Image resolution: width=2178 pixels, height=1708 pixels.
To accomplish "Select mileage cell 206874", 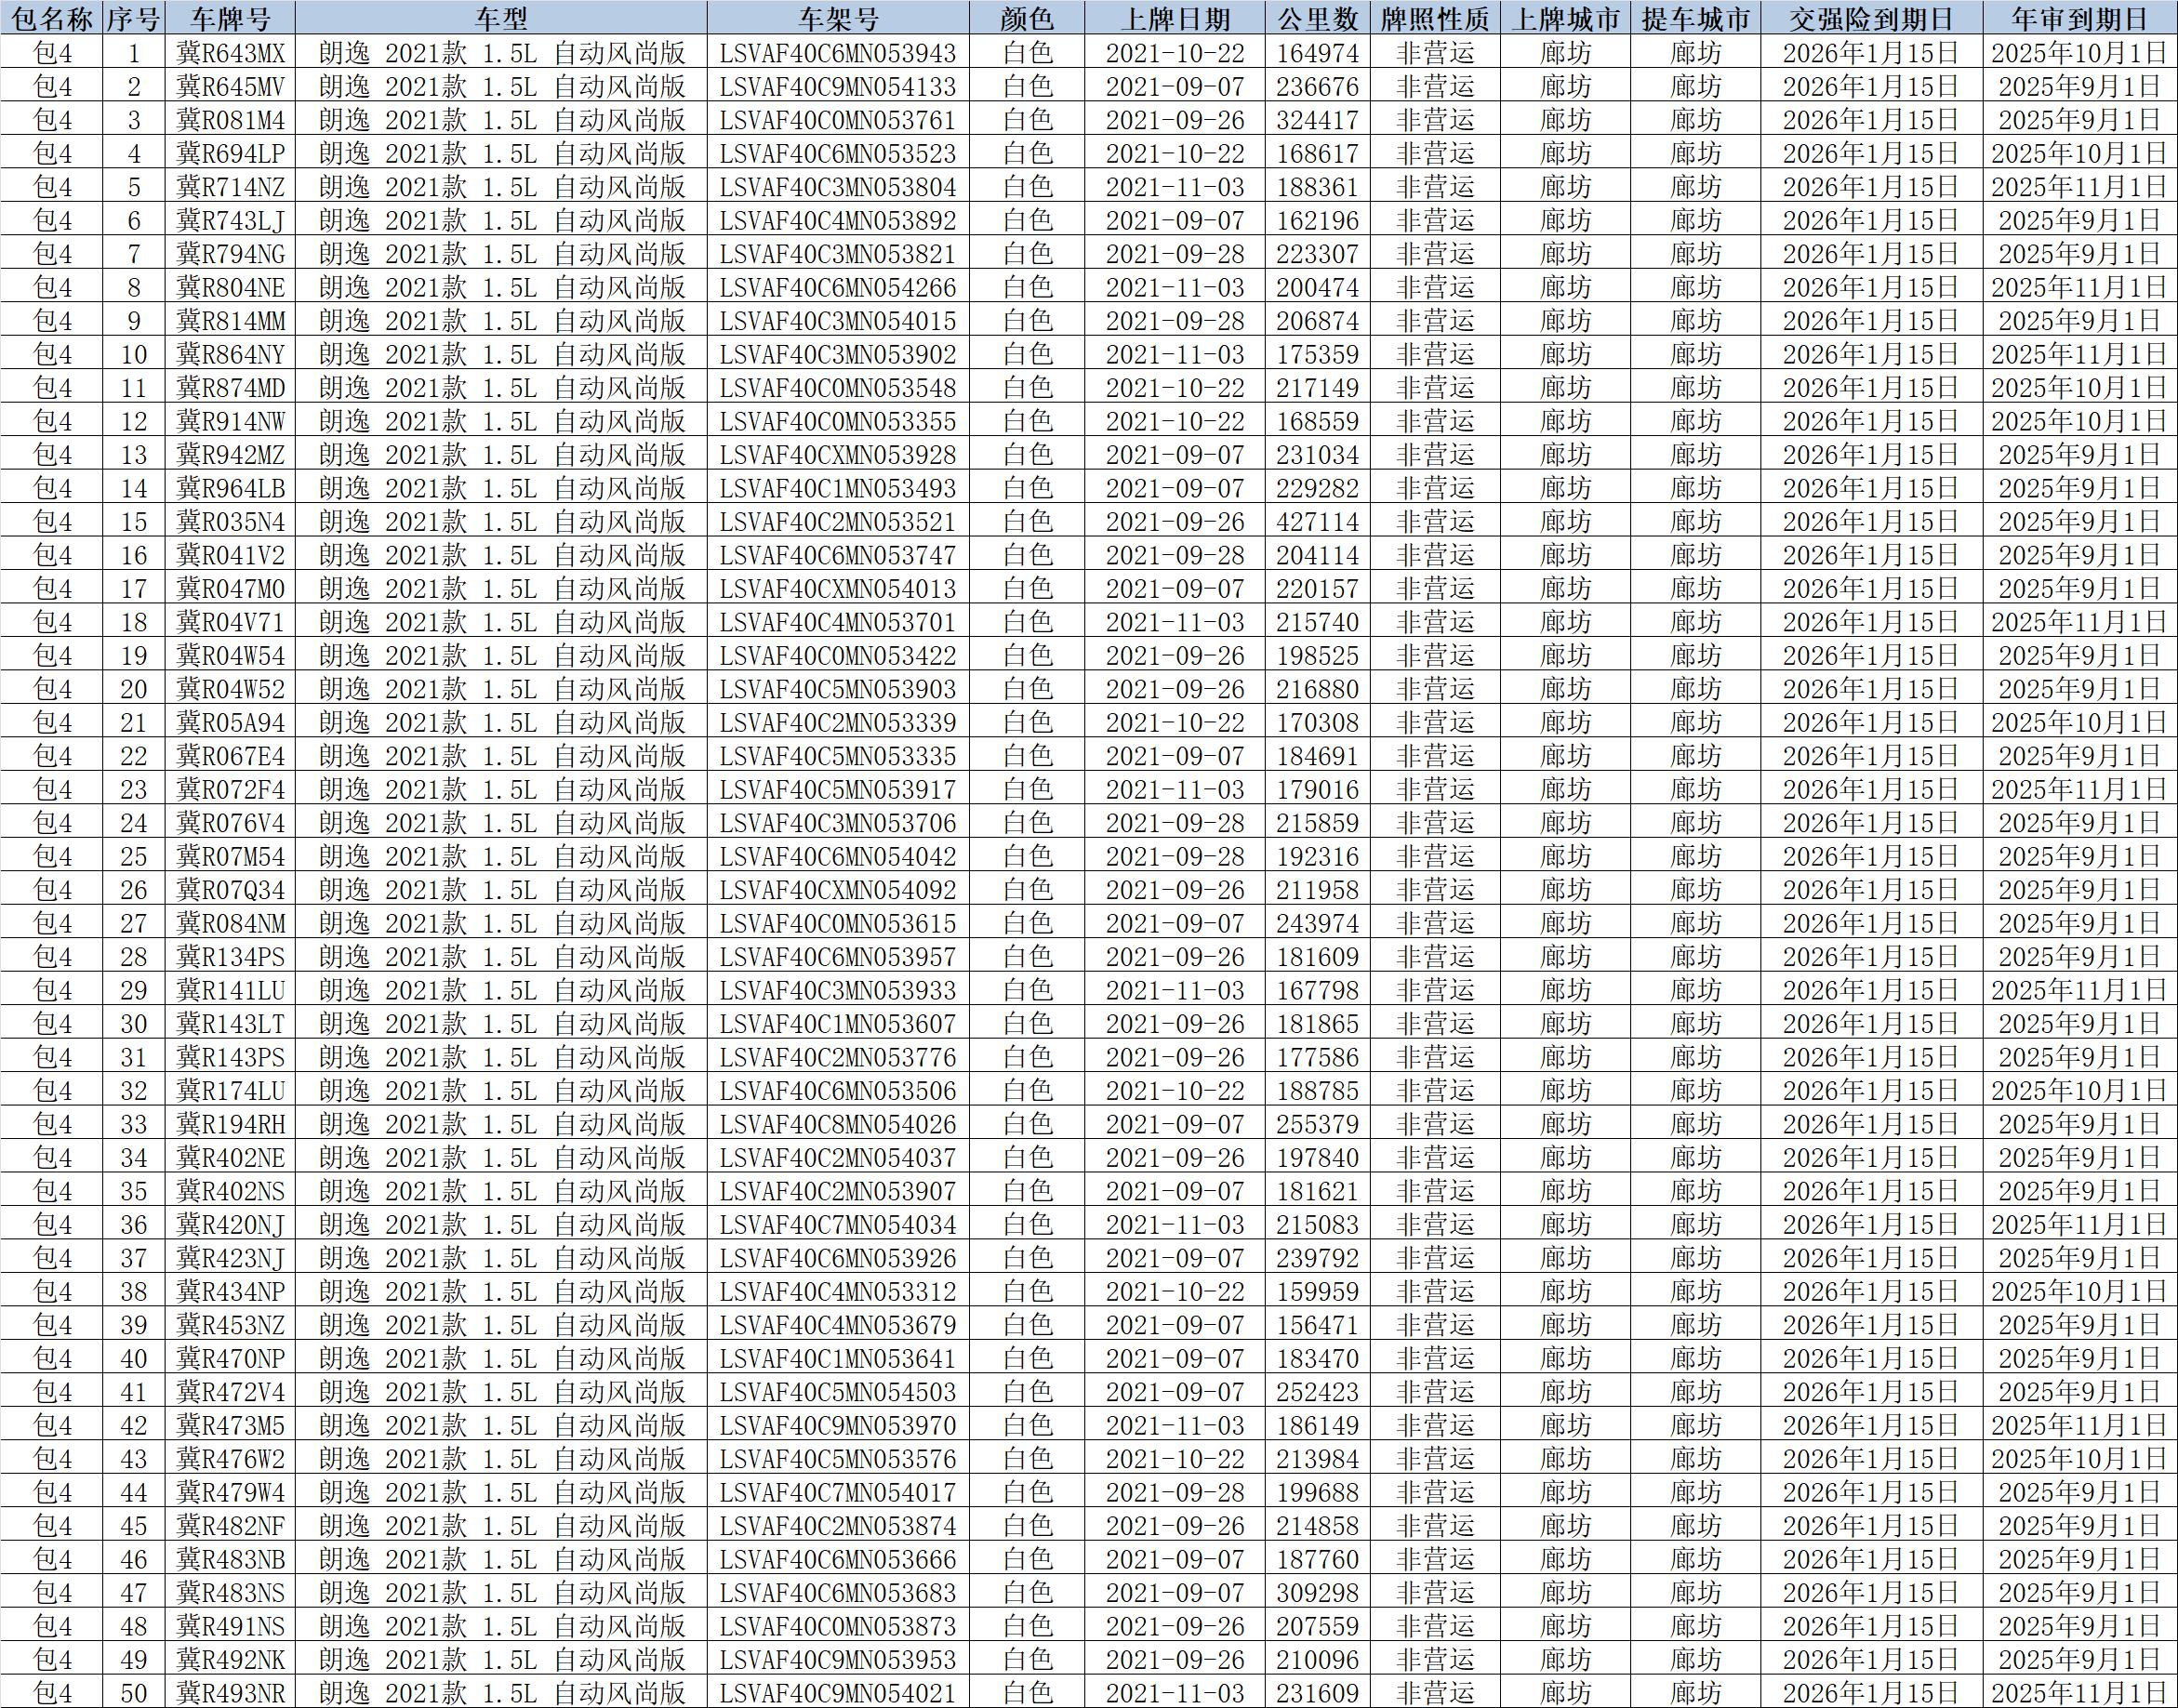I will tap(1317, 321).
